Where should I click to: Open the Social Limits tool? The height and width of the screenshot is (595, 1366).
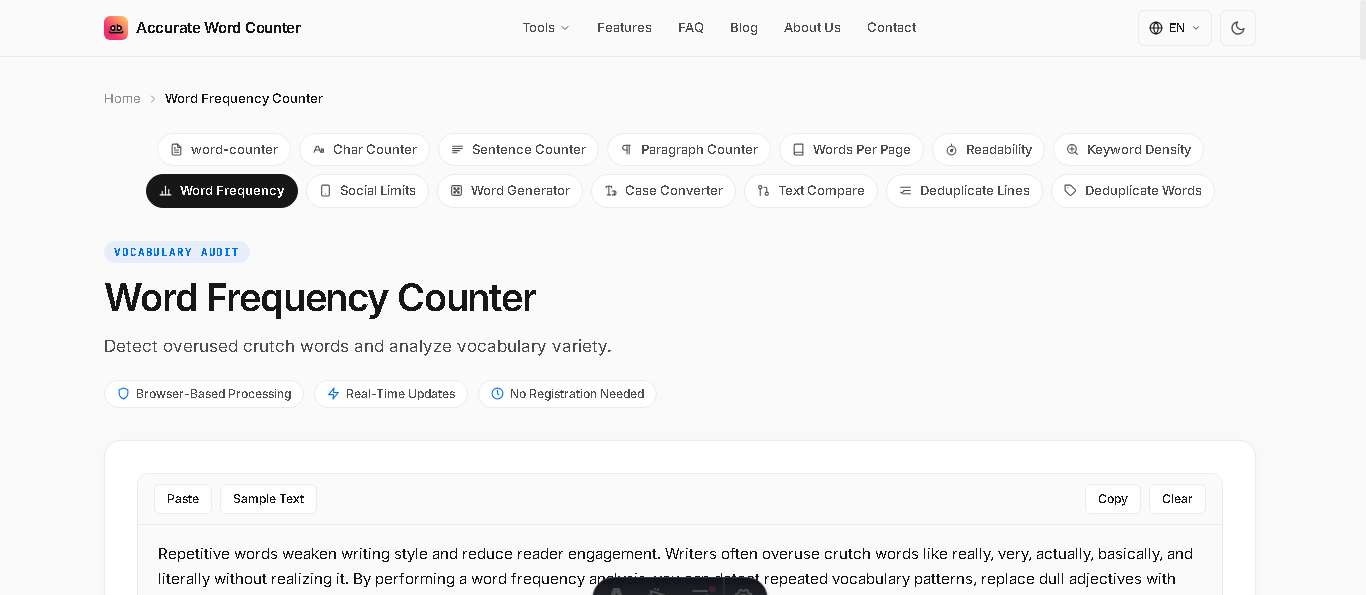(367, 190)
